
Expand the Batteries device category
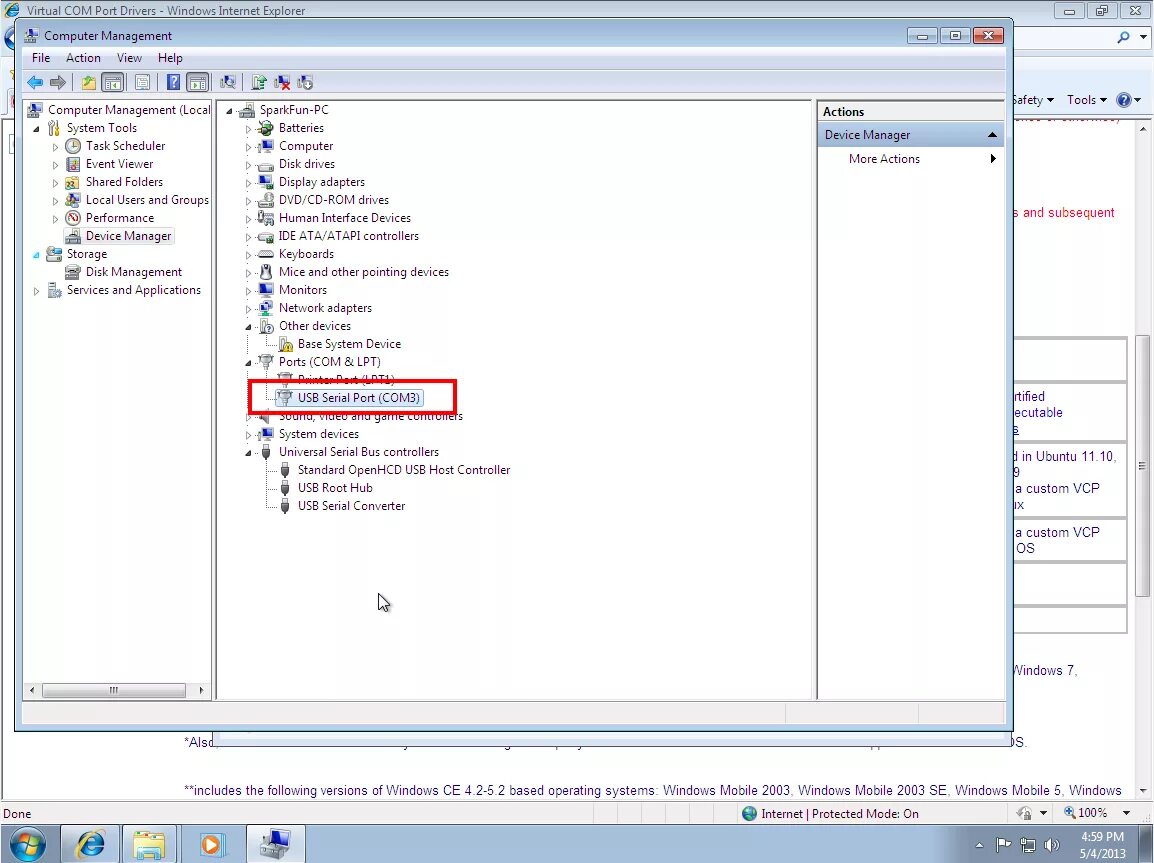(248, 129)
